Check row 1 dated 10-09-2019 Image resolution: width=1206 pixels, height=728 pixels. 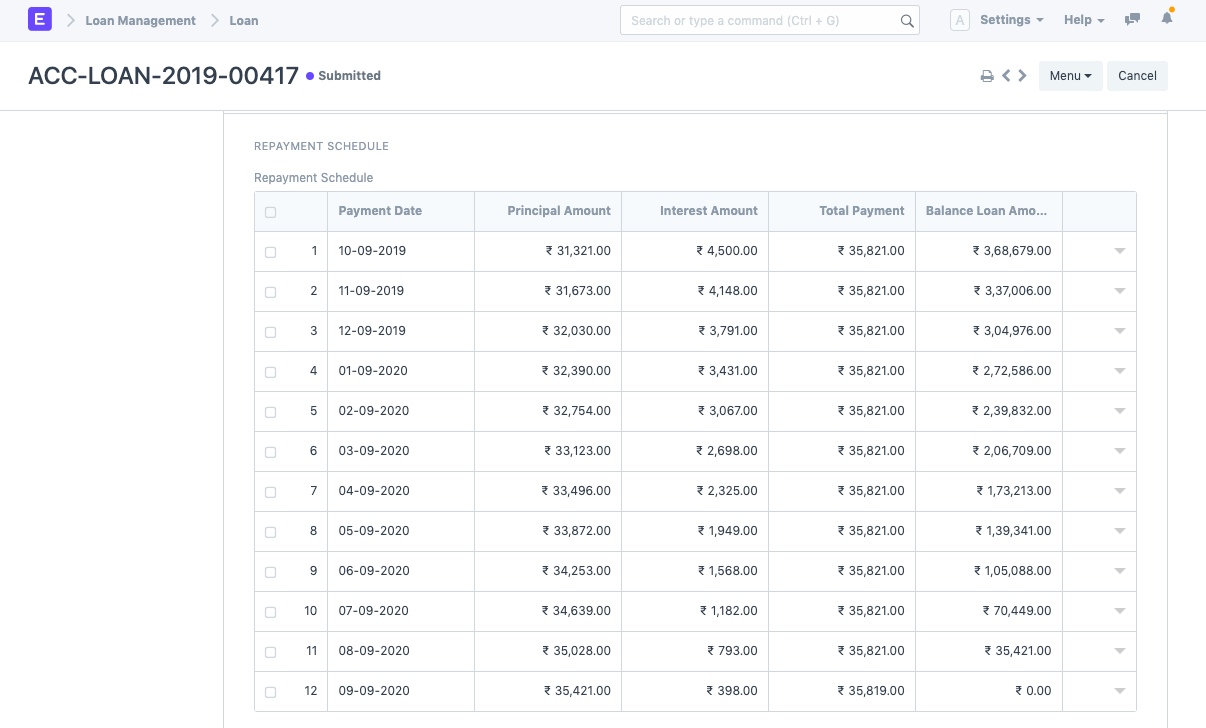[270, 252]
